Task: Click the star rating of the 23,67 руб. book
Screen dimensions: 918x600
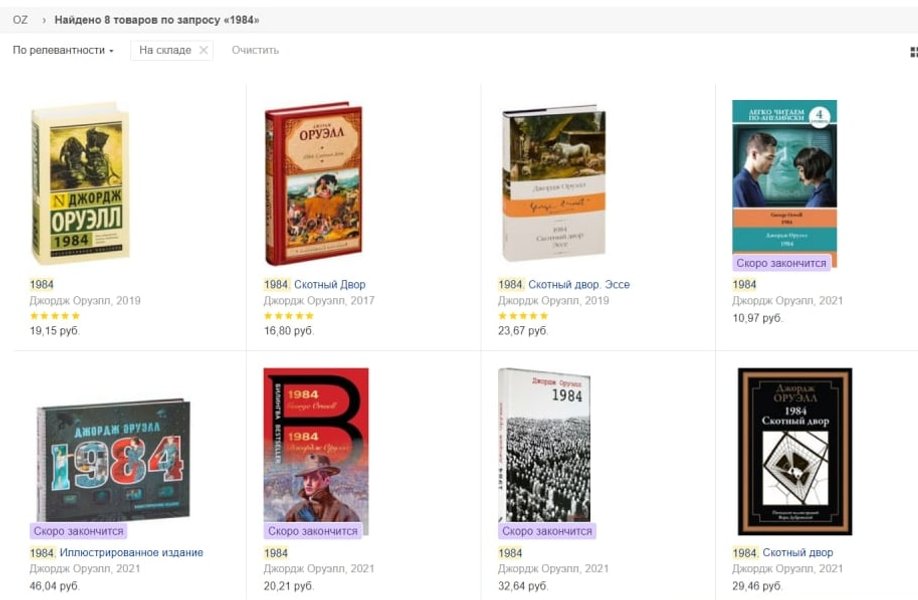Action: 523,316
